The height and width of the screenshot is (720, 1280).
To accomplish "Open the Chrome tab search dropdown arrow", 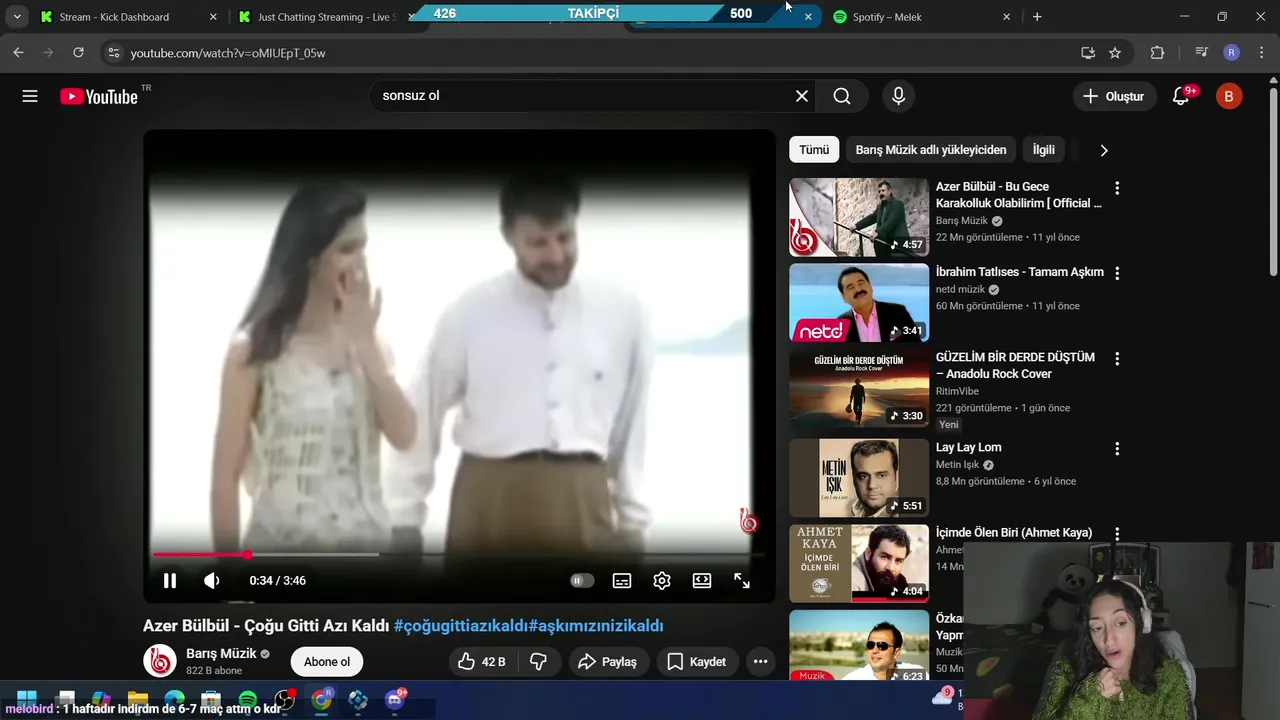I will 16,17.
